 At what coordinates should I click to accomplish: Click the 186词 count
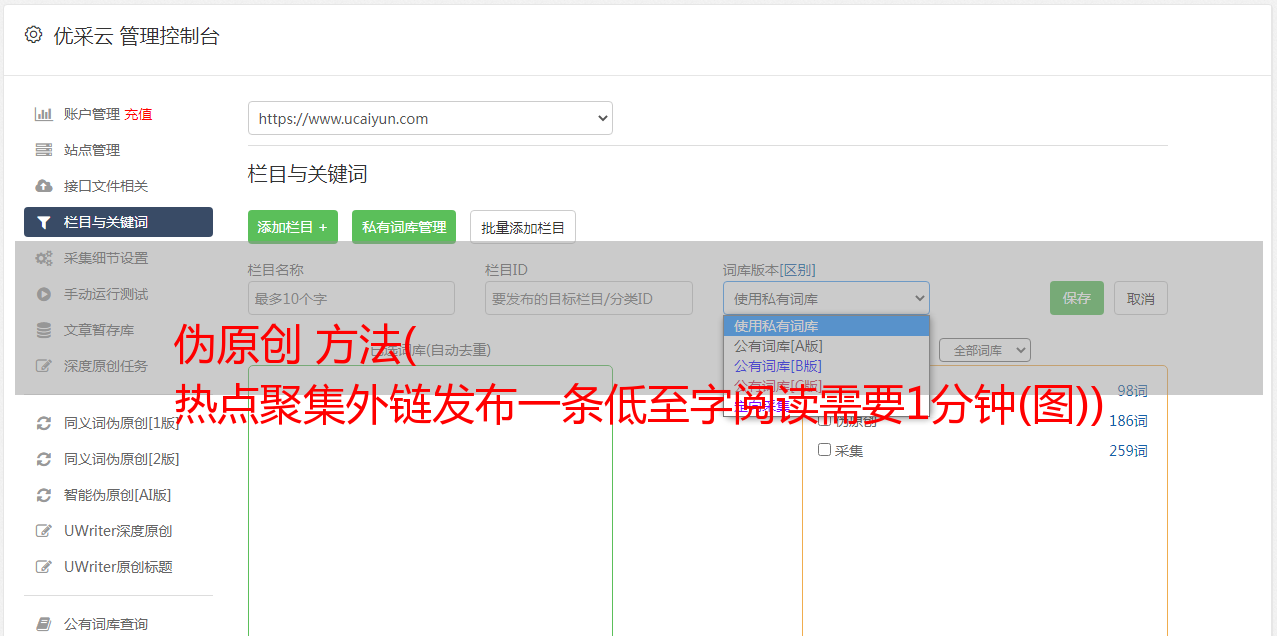[x=1128, y=421]
